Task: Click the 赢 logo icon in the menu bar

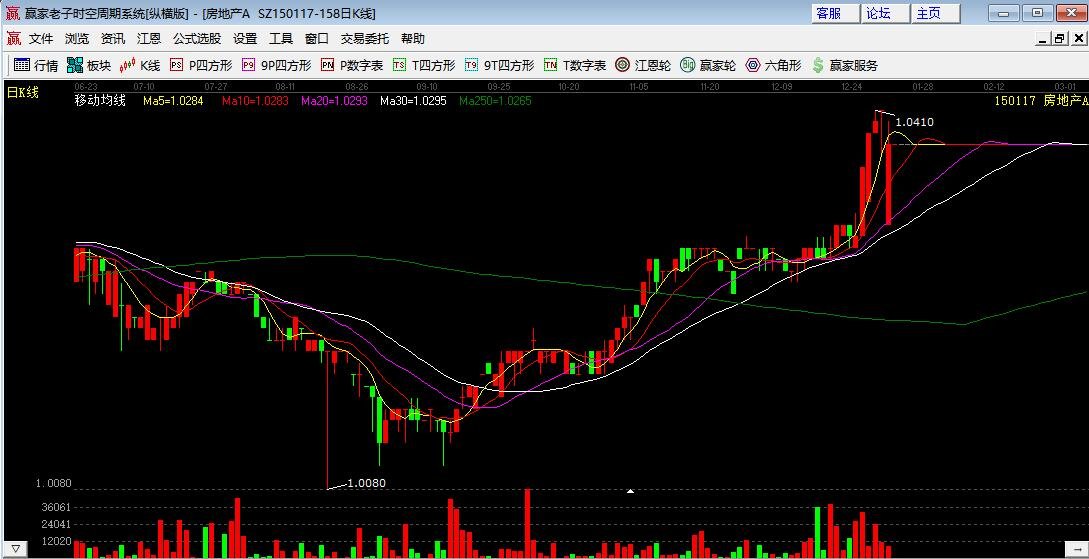Action: tap(14, 39)
